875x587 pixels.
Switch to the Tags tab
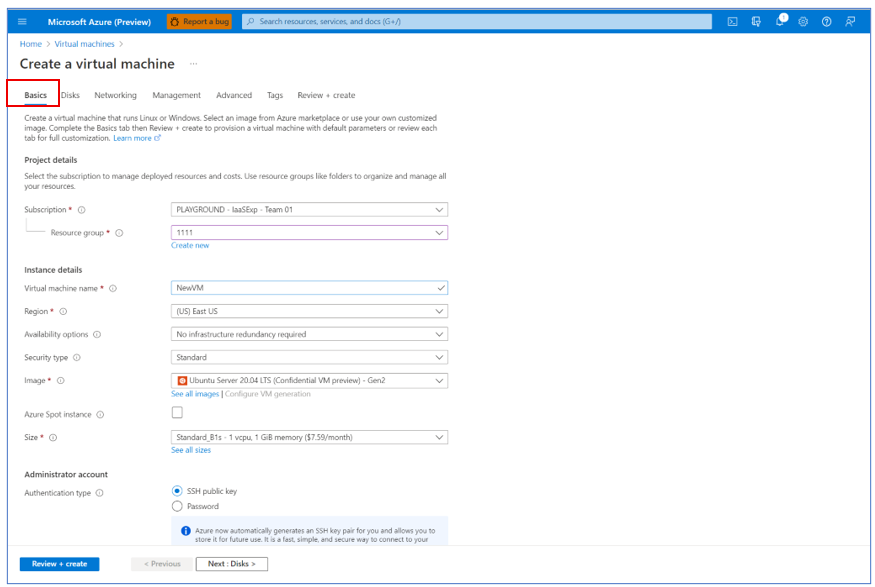coord(275,95)
